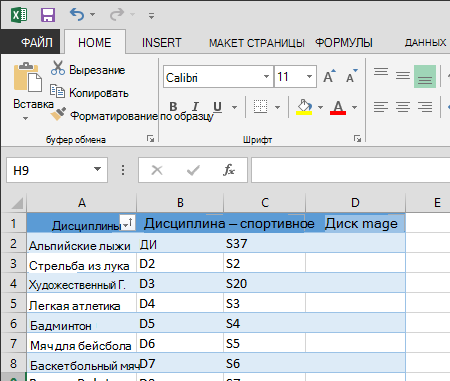Select cell containing S37
The image size is (450, 381).
(x=264, y=243)
